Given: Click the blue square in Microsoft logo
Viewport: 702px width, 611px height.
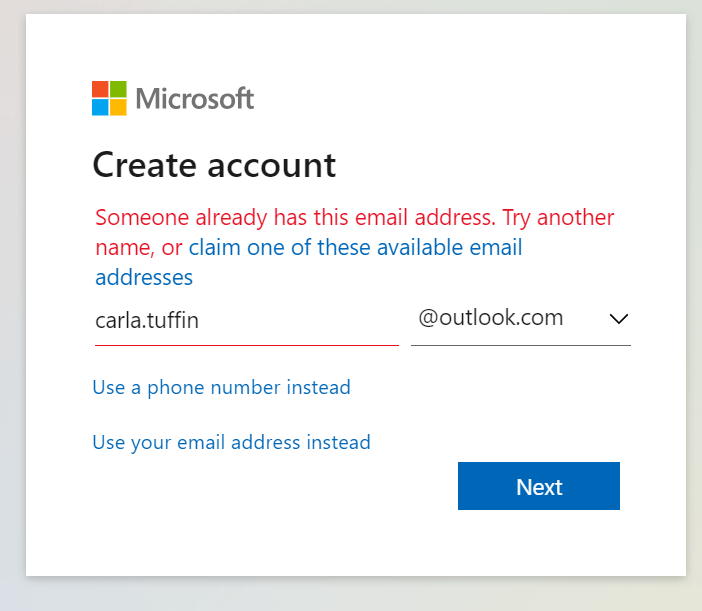Looking at the screenshot, I should [100, 107].
